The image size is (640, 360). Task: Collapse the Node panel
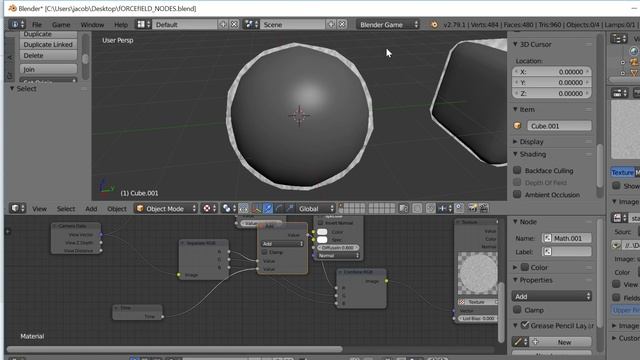pos(516,222)
